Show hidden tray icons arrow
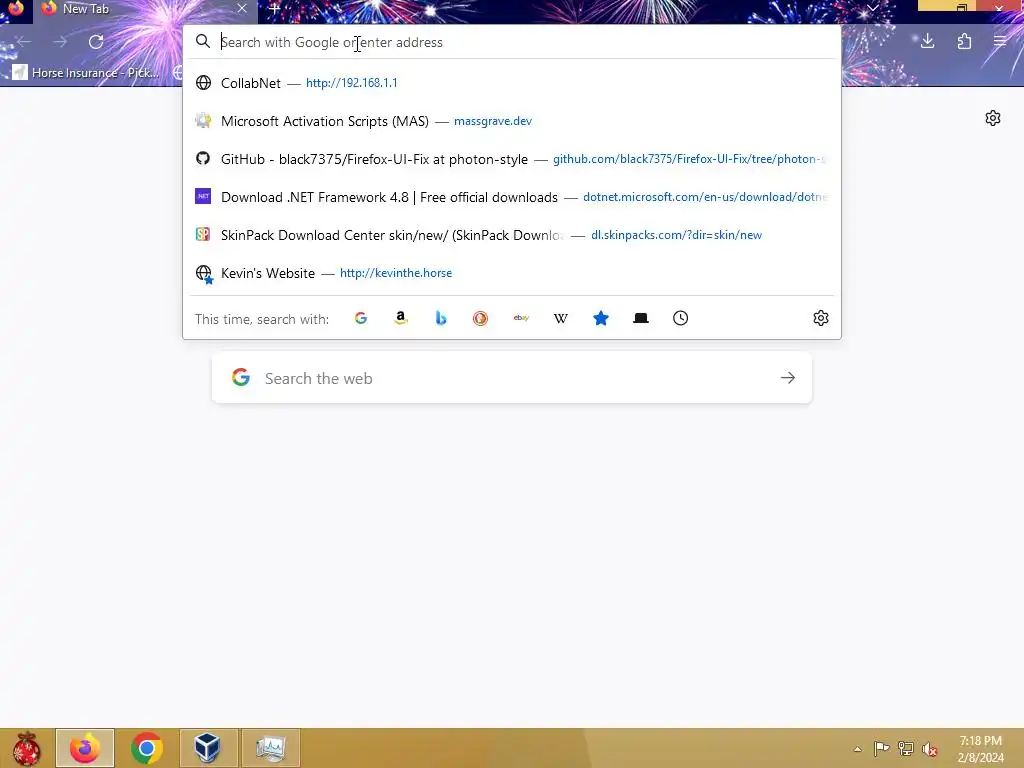Image resolution: width=1024 pixels, height=768 pixels. click(x=857, y=749)
